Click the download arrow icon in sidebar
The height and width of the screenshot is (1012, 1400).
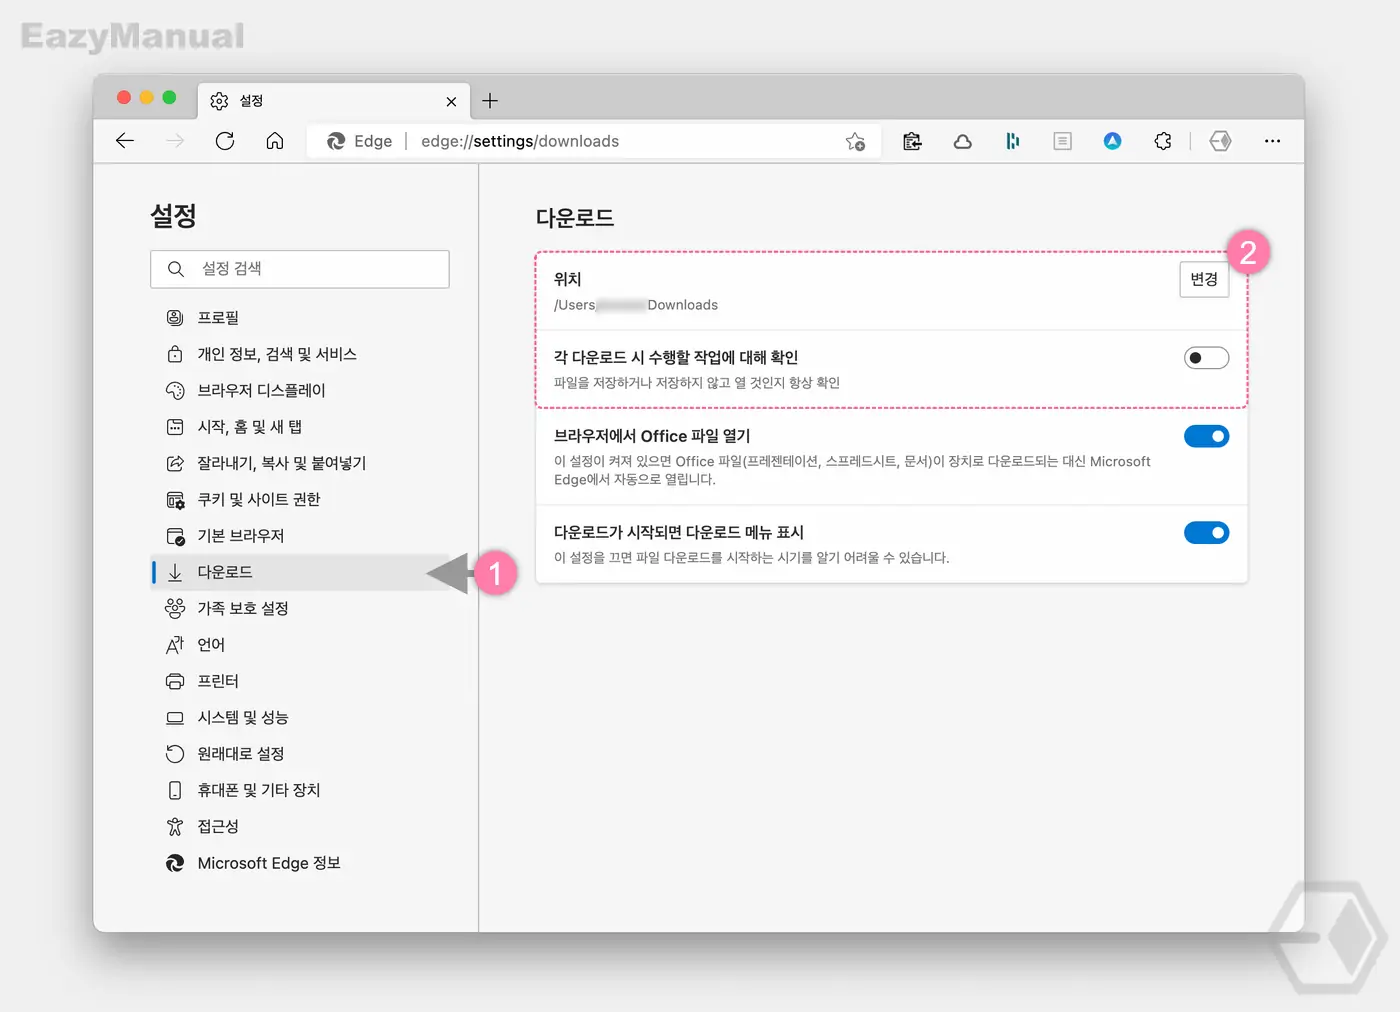tap(175, 572)
